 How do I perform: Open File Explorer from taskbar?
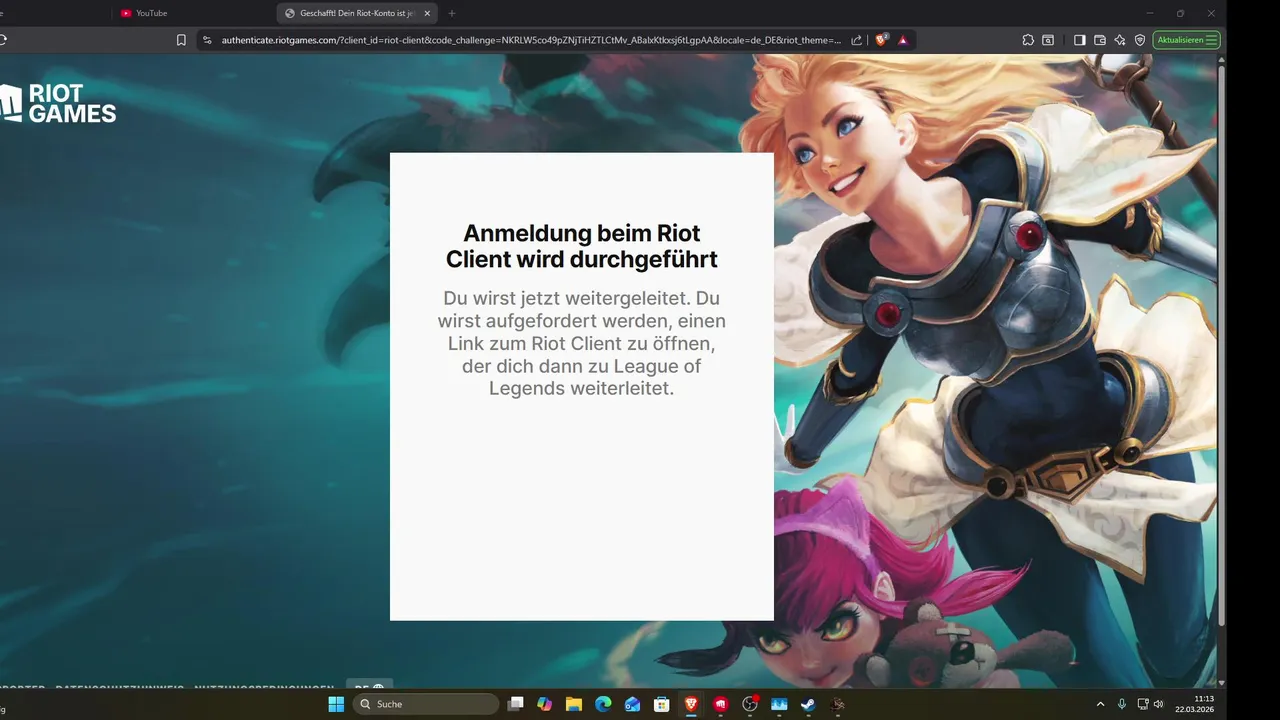[x=574, y=704]
